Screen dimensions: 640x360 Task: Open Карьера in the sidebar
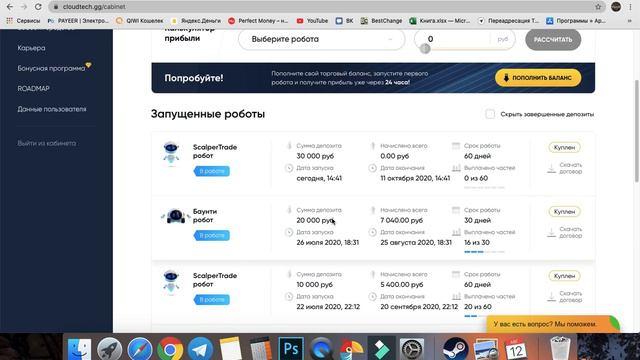[x=31, y=48]
